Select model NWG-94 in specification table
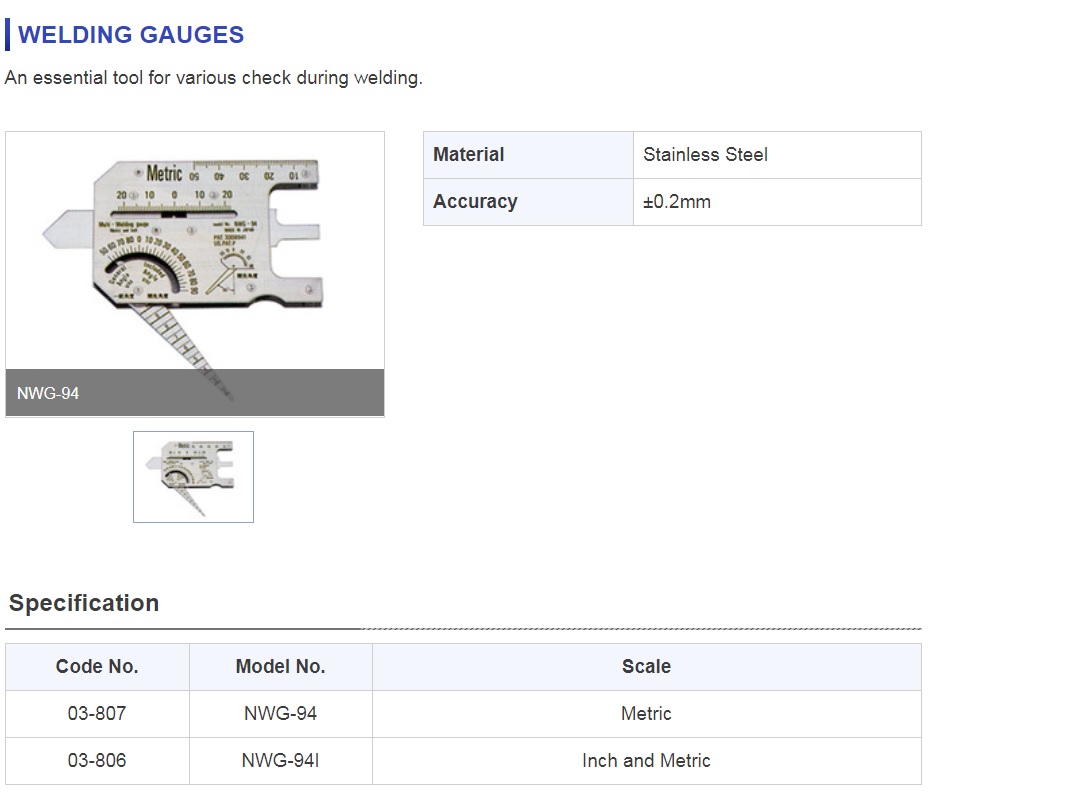Image resolution: width=1079 pixels, height=799 pixels. (x=280, y=714)
